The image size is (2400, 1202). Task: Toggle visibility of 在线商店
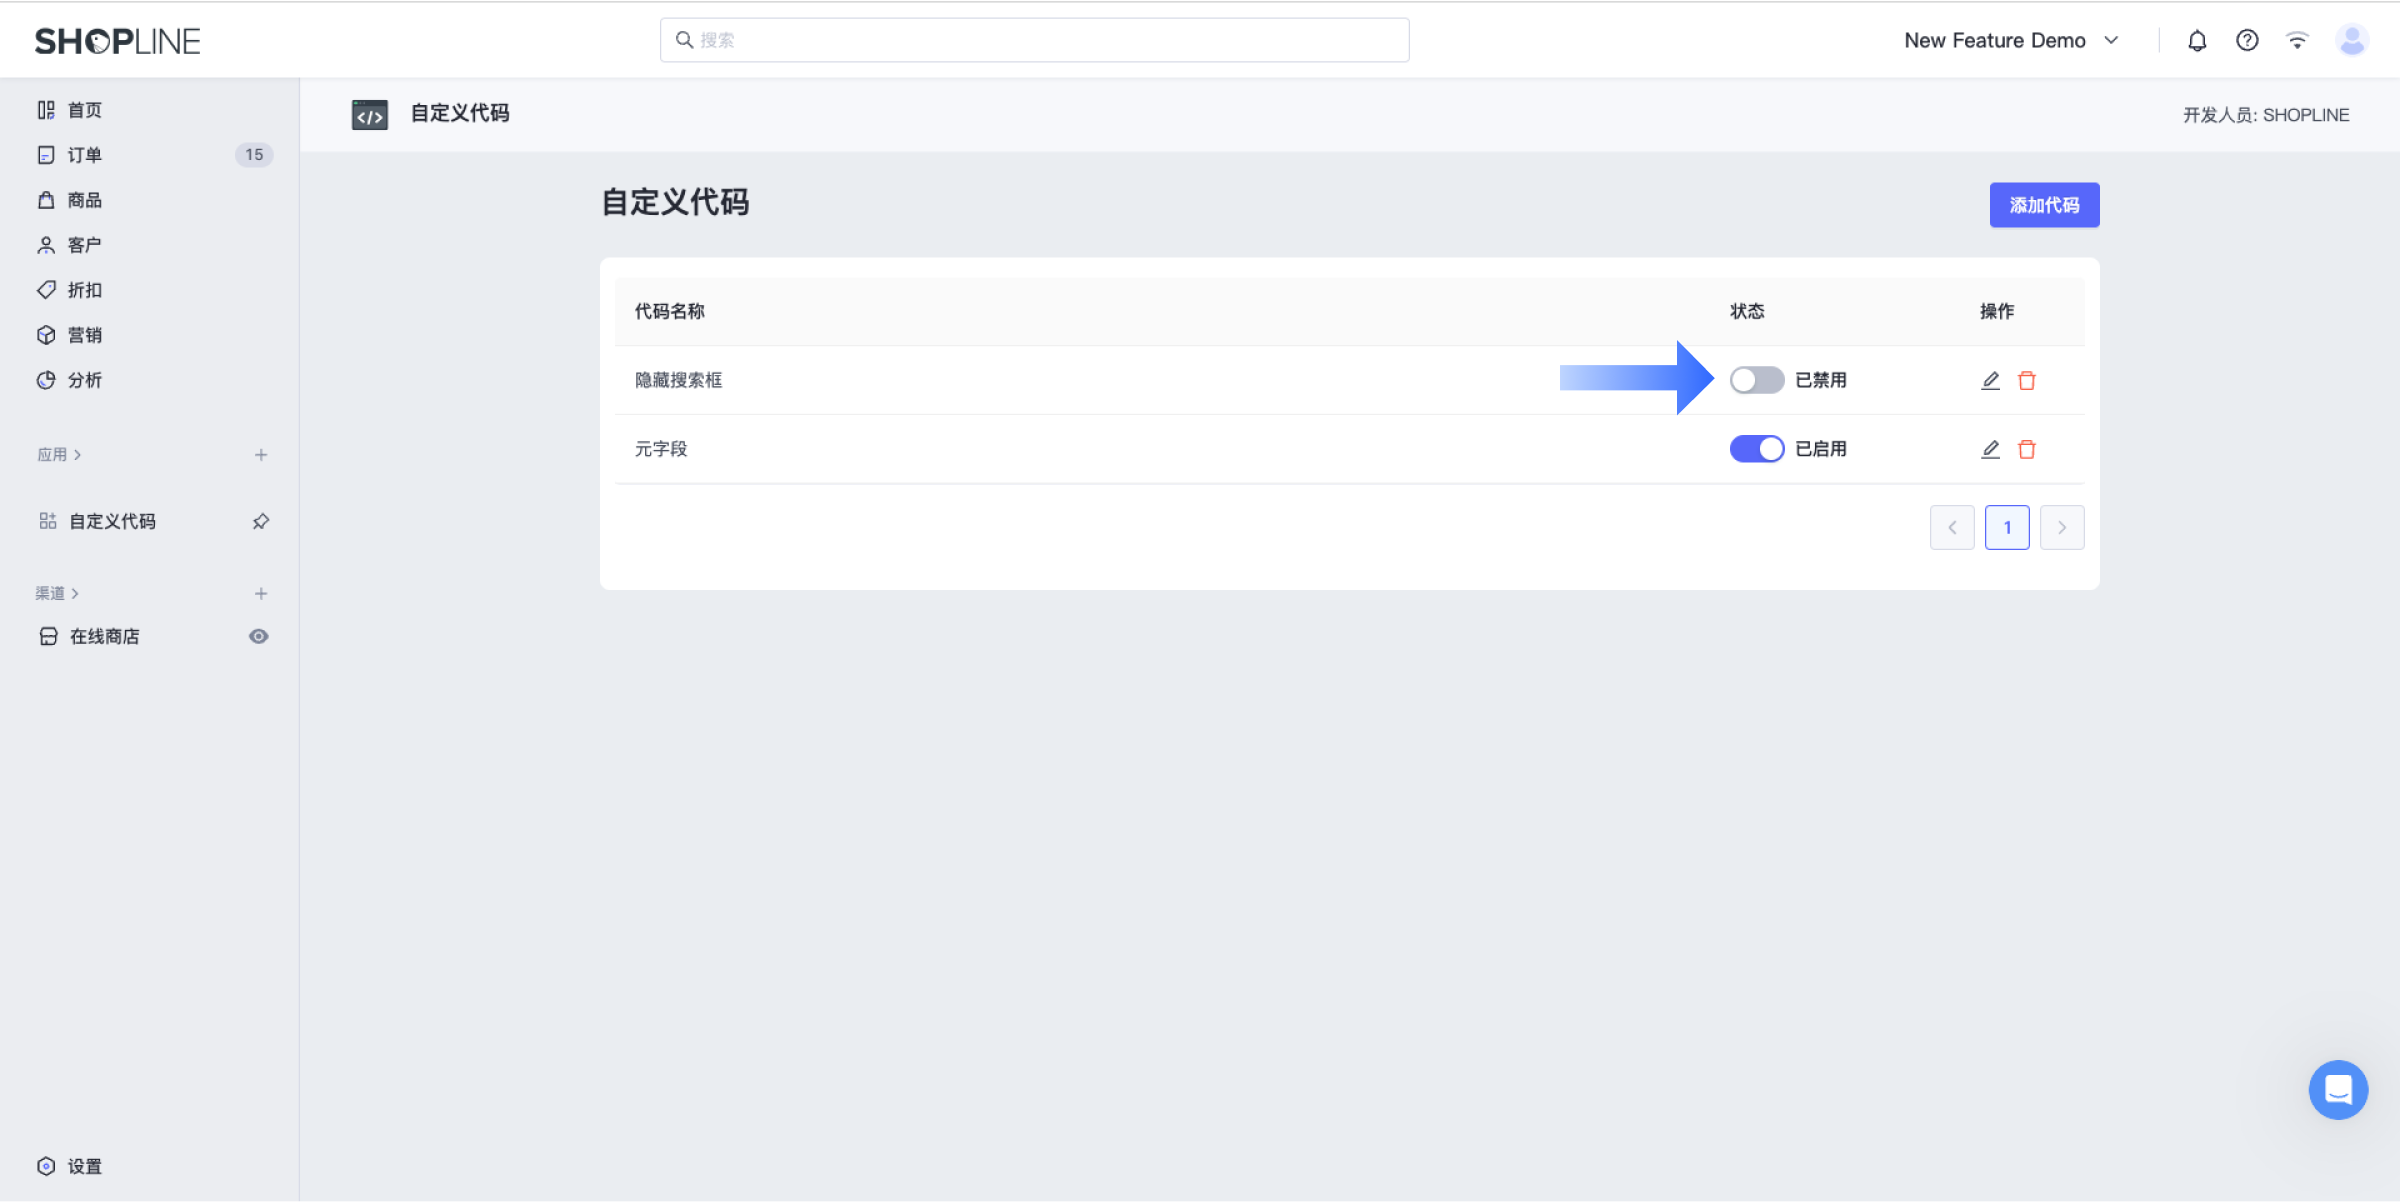pos(259,636)
